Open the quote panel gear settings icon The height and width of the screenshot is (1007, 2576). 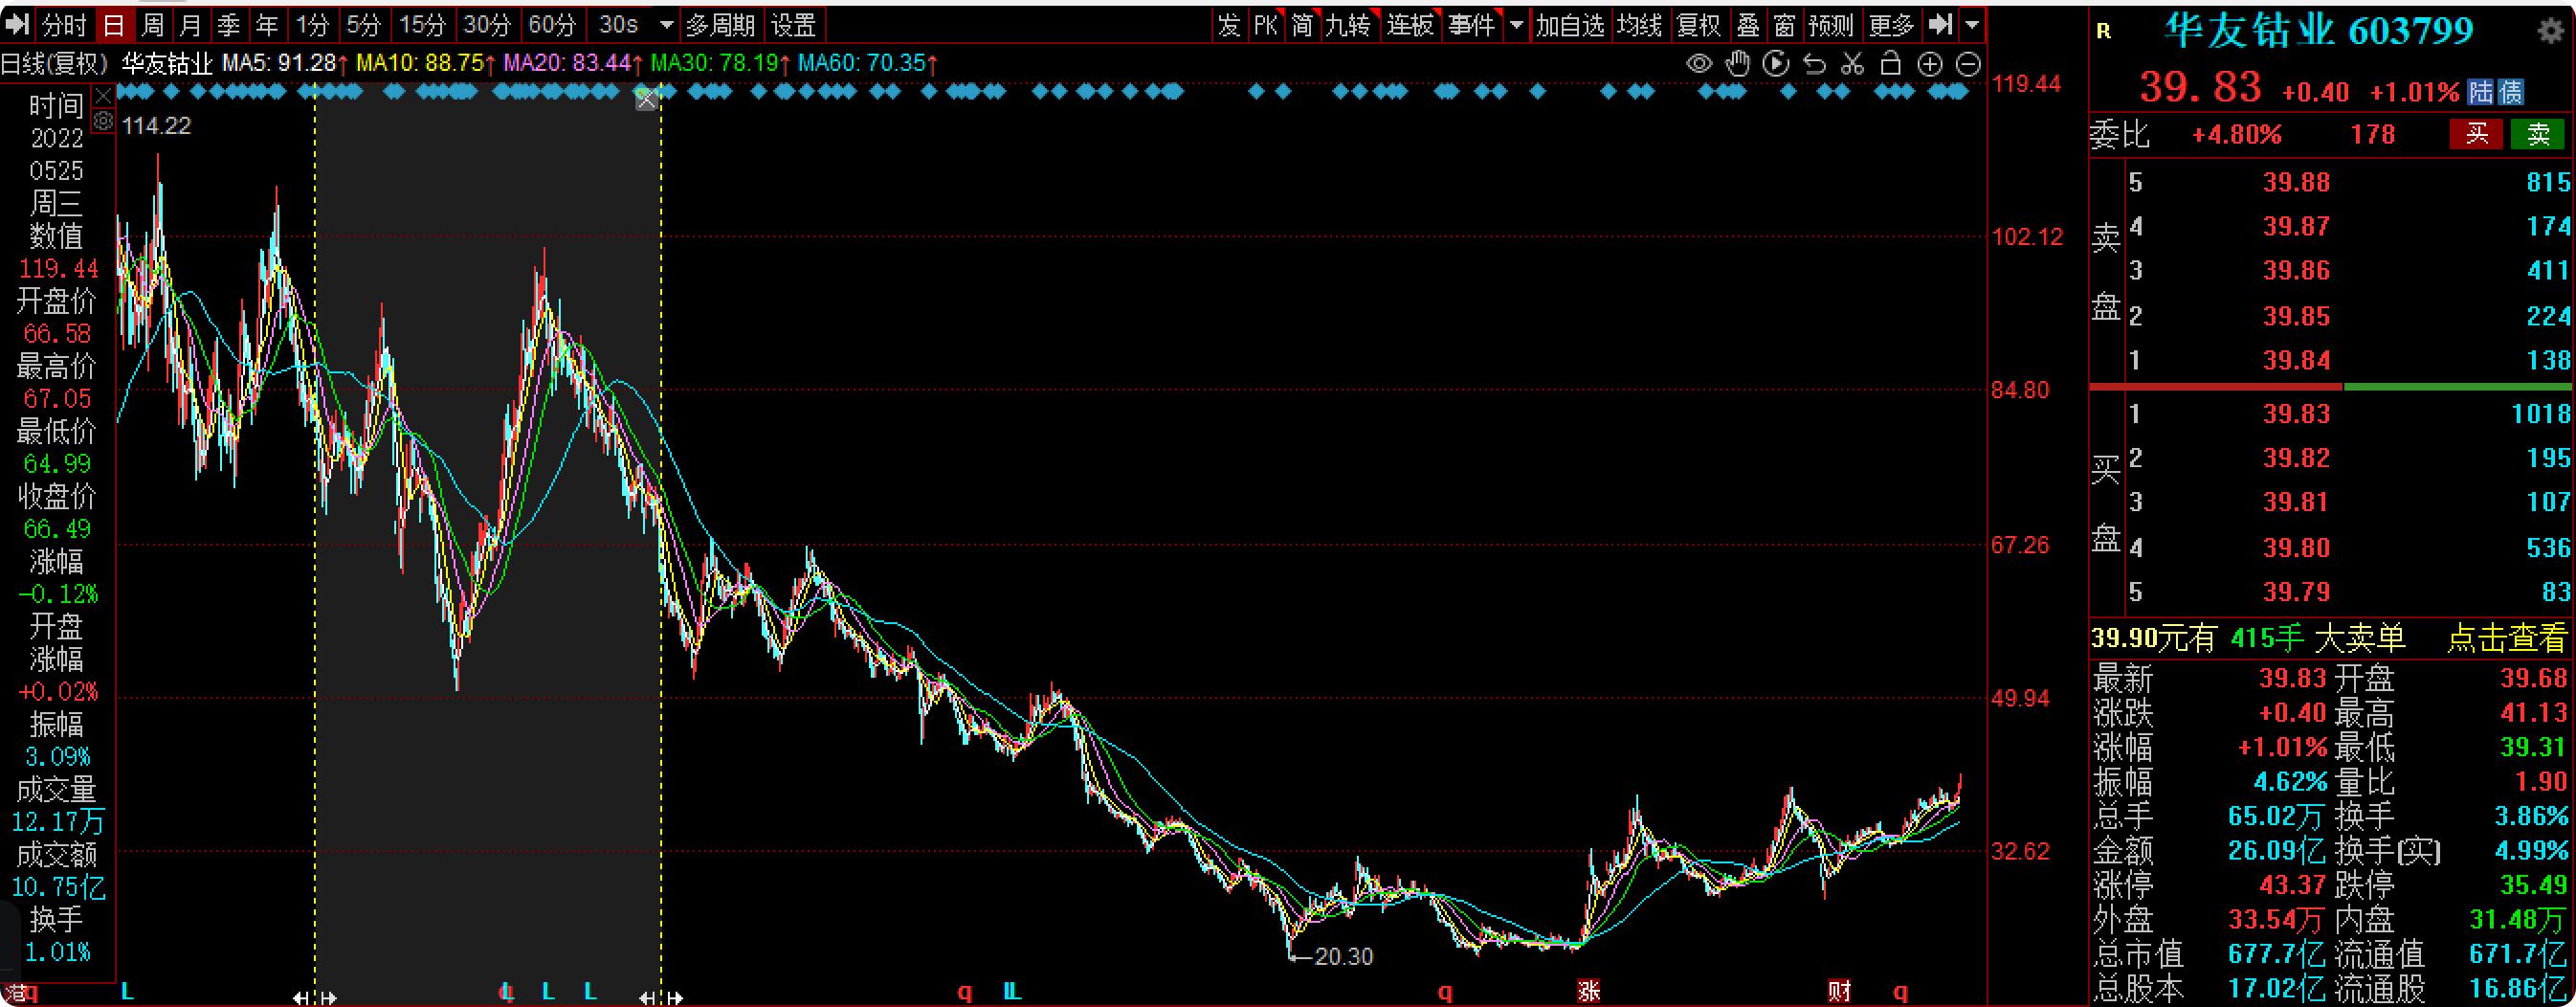2551,31
